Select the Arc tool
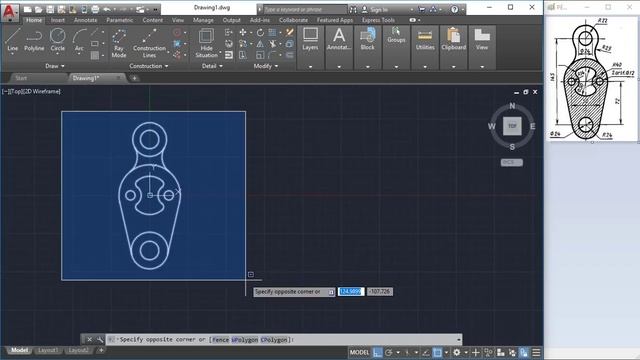This screenshot has height=360, width=640. click(79, 40)
